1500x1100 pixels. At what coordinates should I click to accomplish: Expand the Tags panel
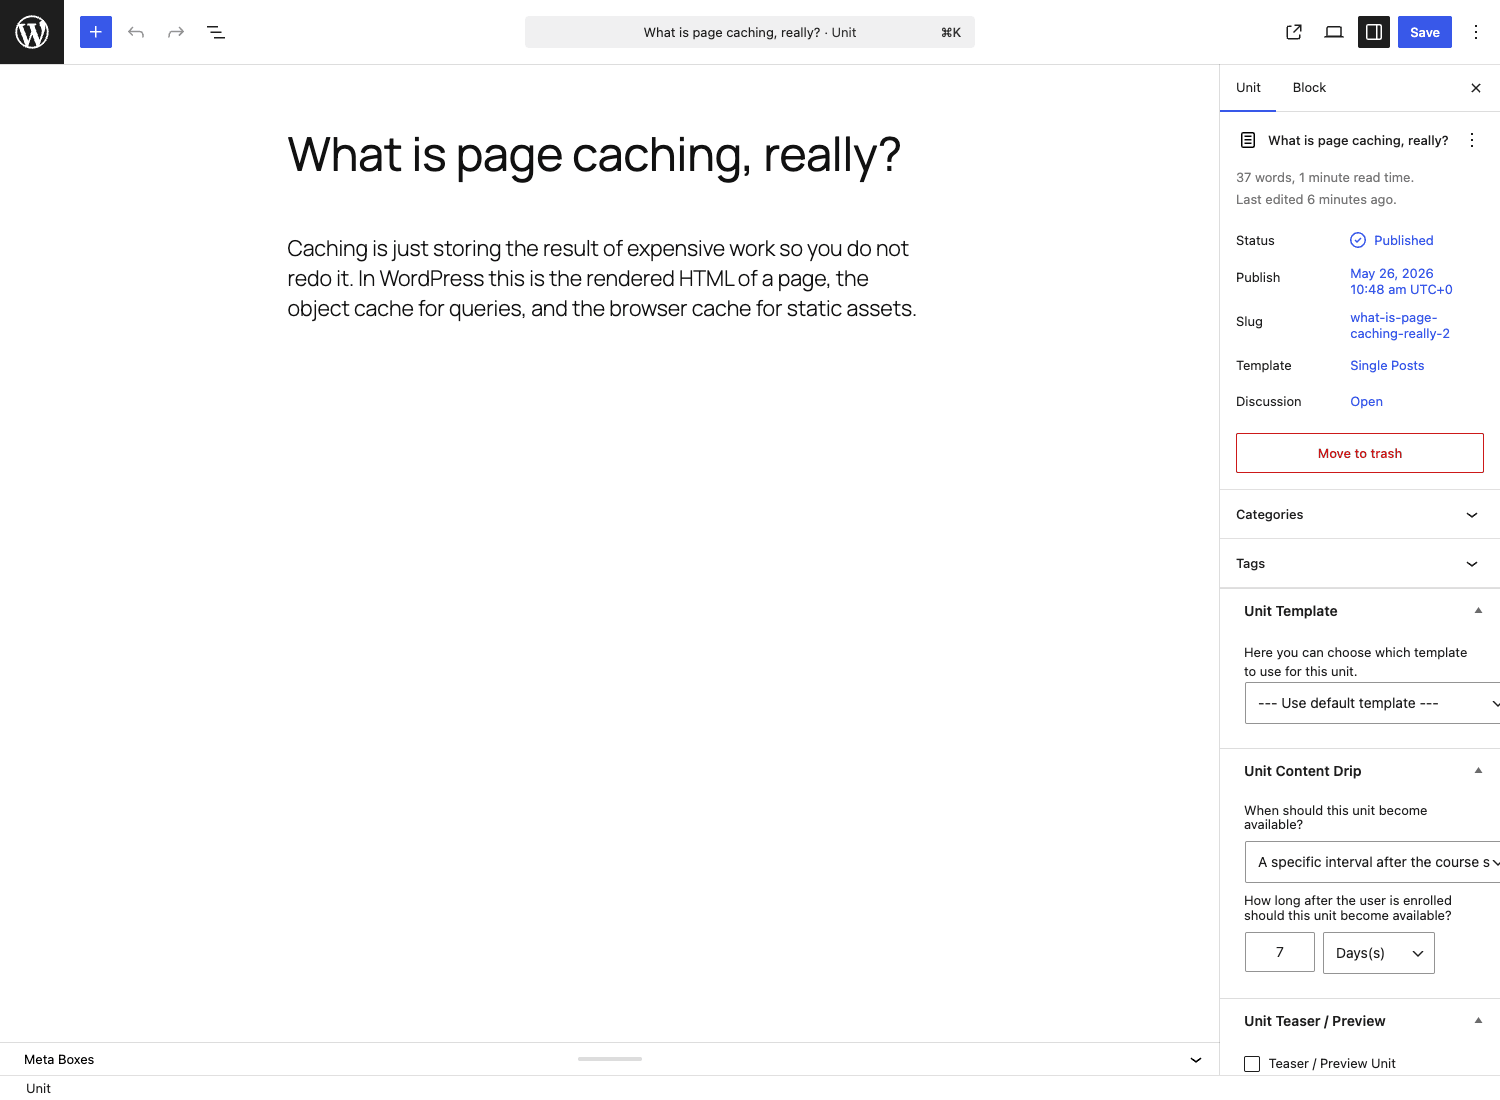coord(1360,563)
